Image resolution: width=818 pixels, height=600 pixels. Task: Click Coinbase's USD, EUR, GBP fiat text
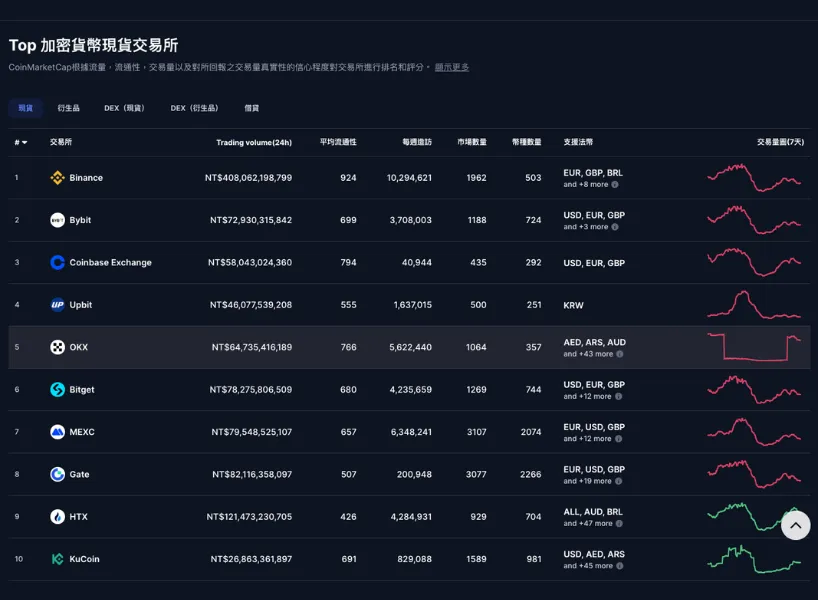[594, 263]
